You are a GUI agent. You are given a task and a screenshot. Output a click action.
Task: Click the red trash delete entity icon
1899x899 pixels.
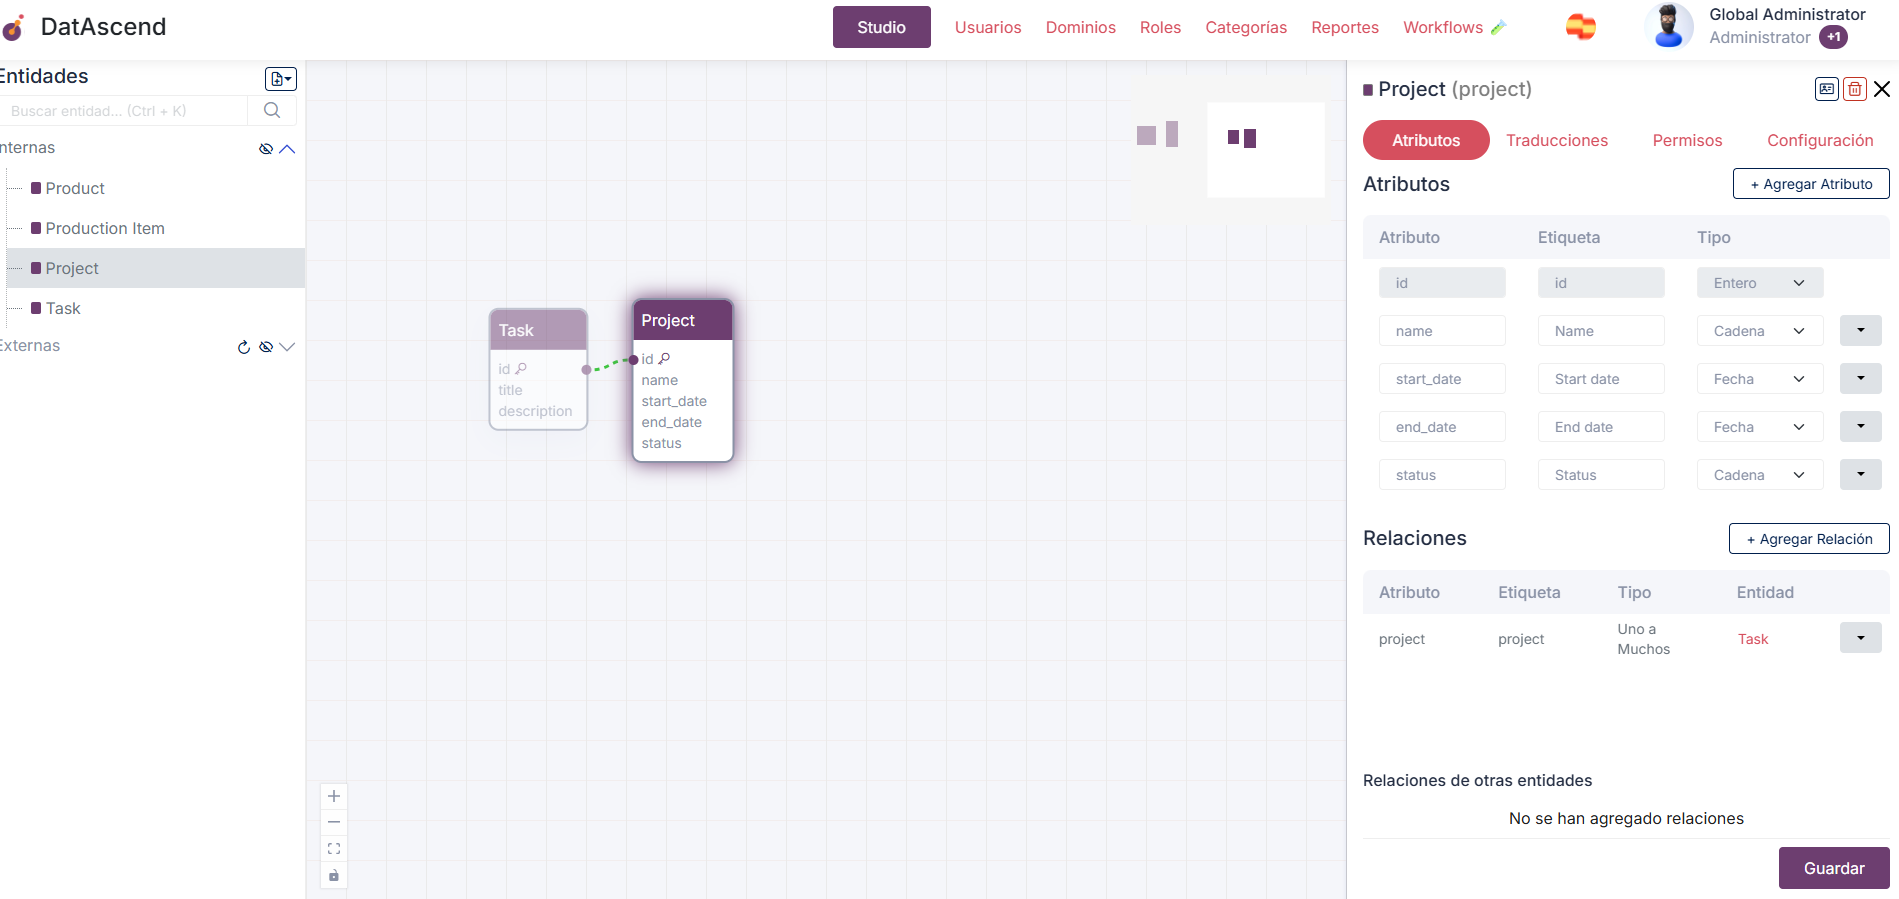click(1854, 89)
